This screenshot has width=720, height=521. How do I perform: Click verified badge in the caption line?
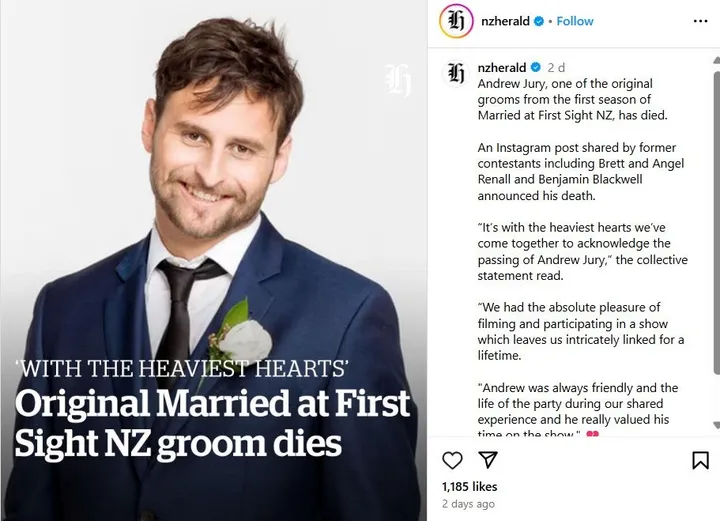[535, 67]
